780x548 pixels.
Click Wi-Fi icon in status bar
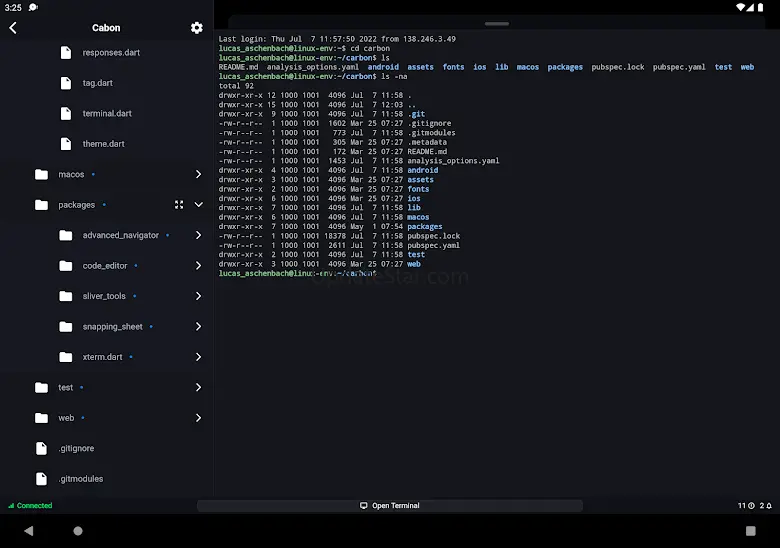click(741, 7)
